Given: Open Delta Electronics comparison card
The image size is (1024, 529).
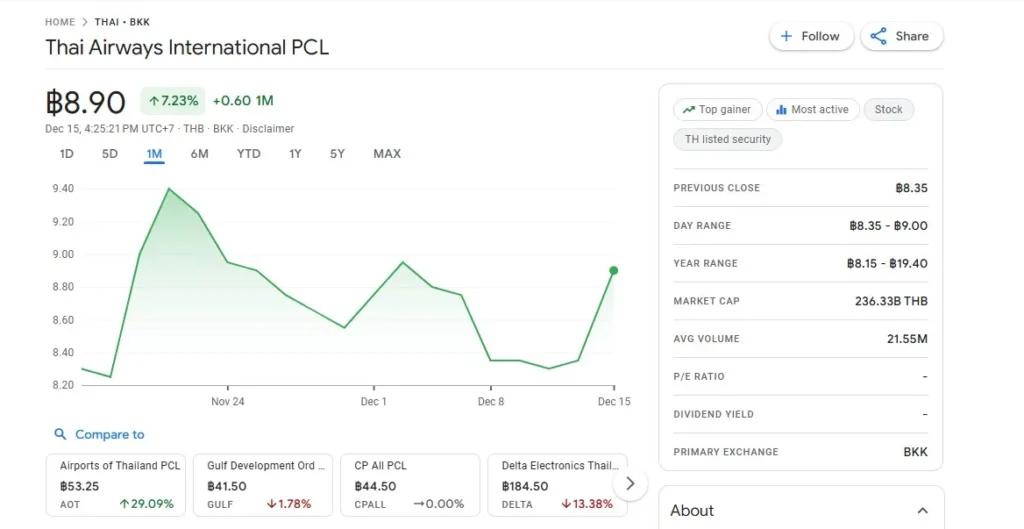Looking at the screenshot, I should pos(557,485).
